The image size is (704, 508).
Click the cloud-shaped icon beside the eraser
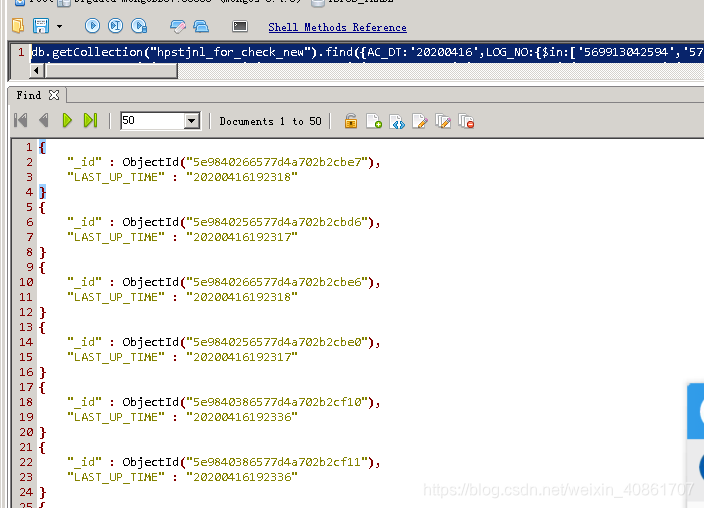[x=201, y=27]
